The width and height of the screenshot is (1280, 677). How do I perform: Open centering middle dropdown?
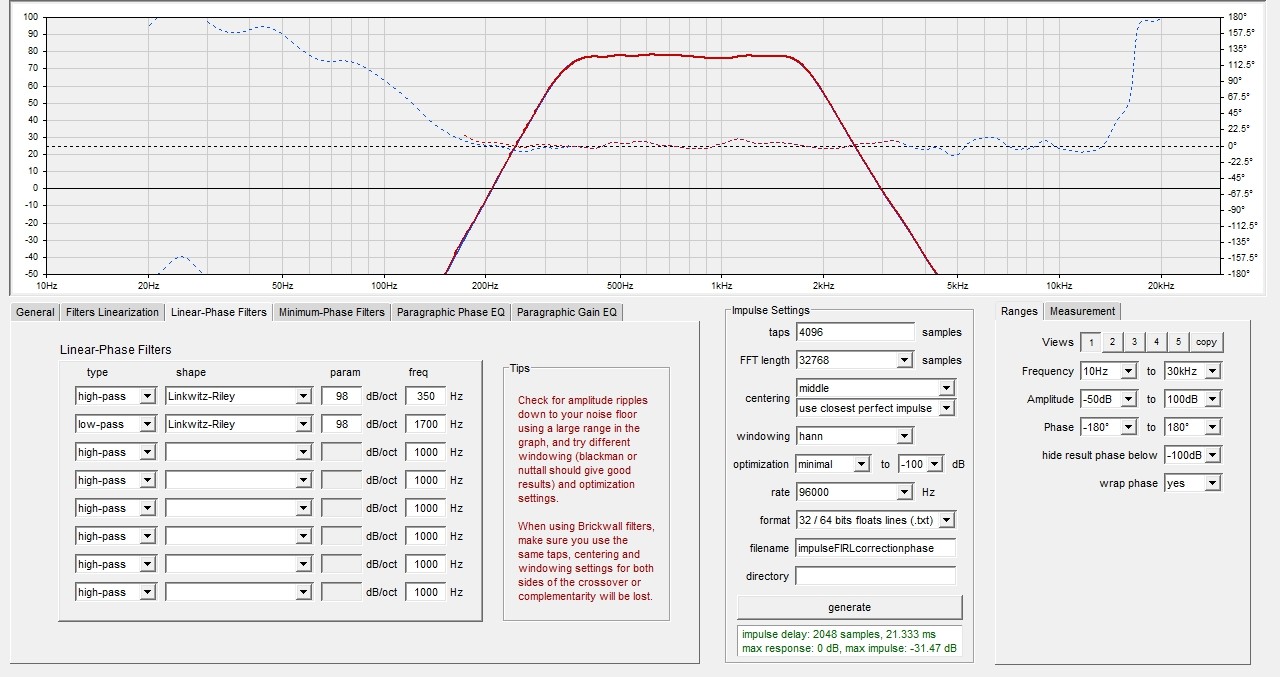[x=875, y=388]
